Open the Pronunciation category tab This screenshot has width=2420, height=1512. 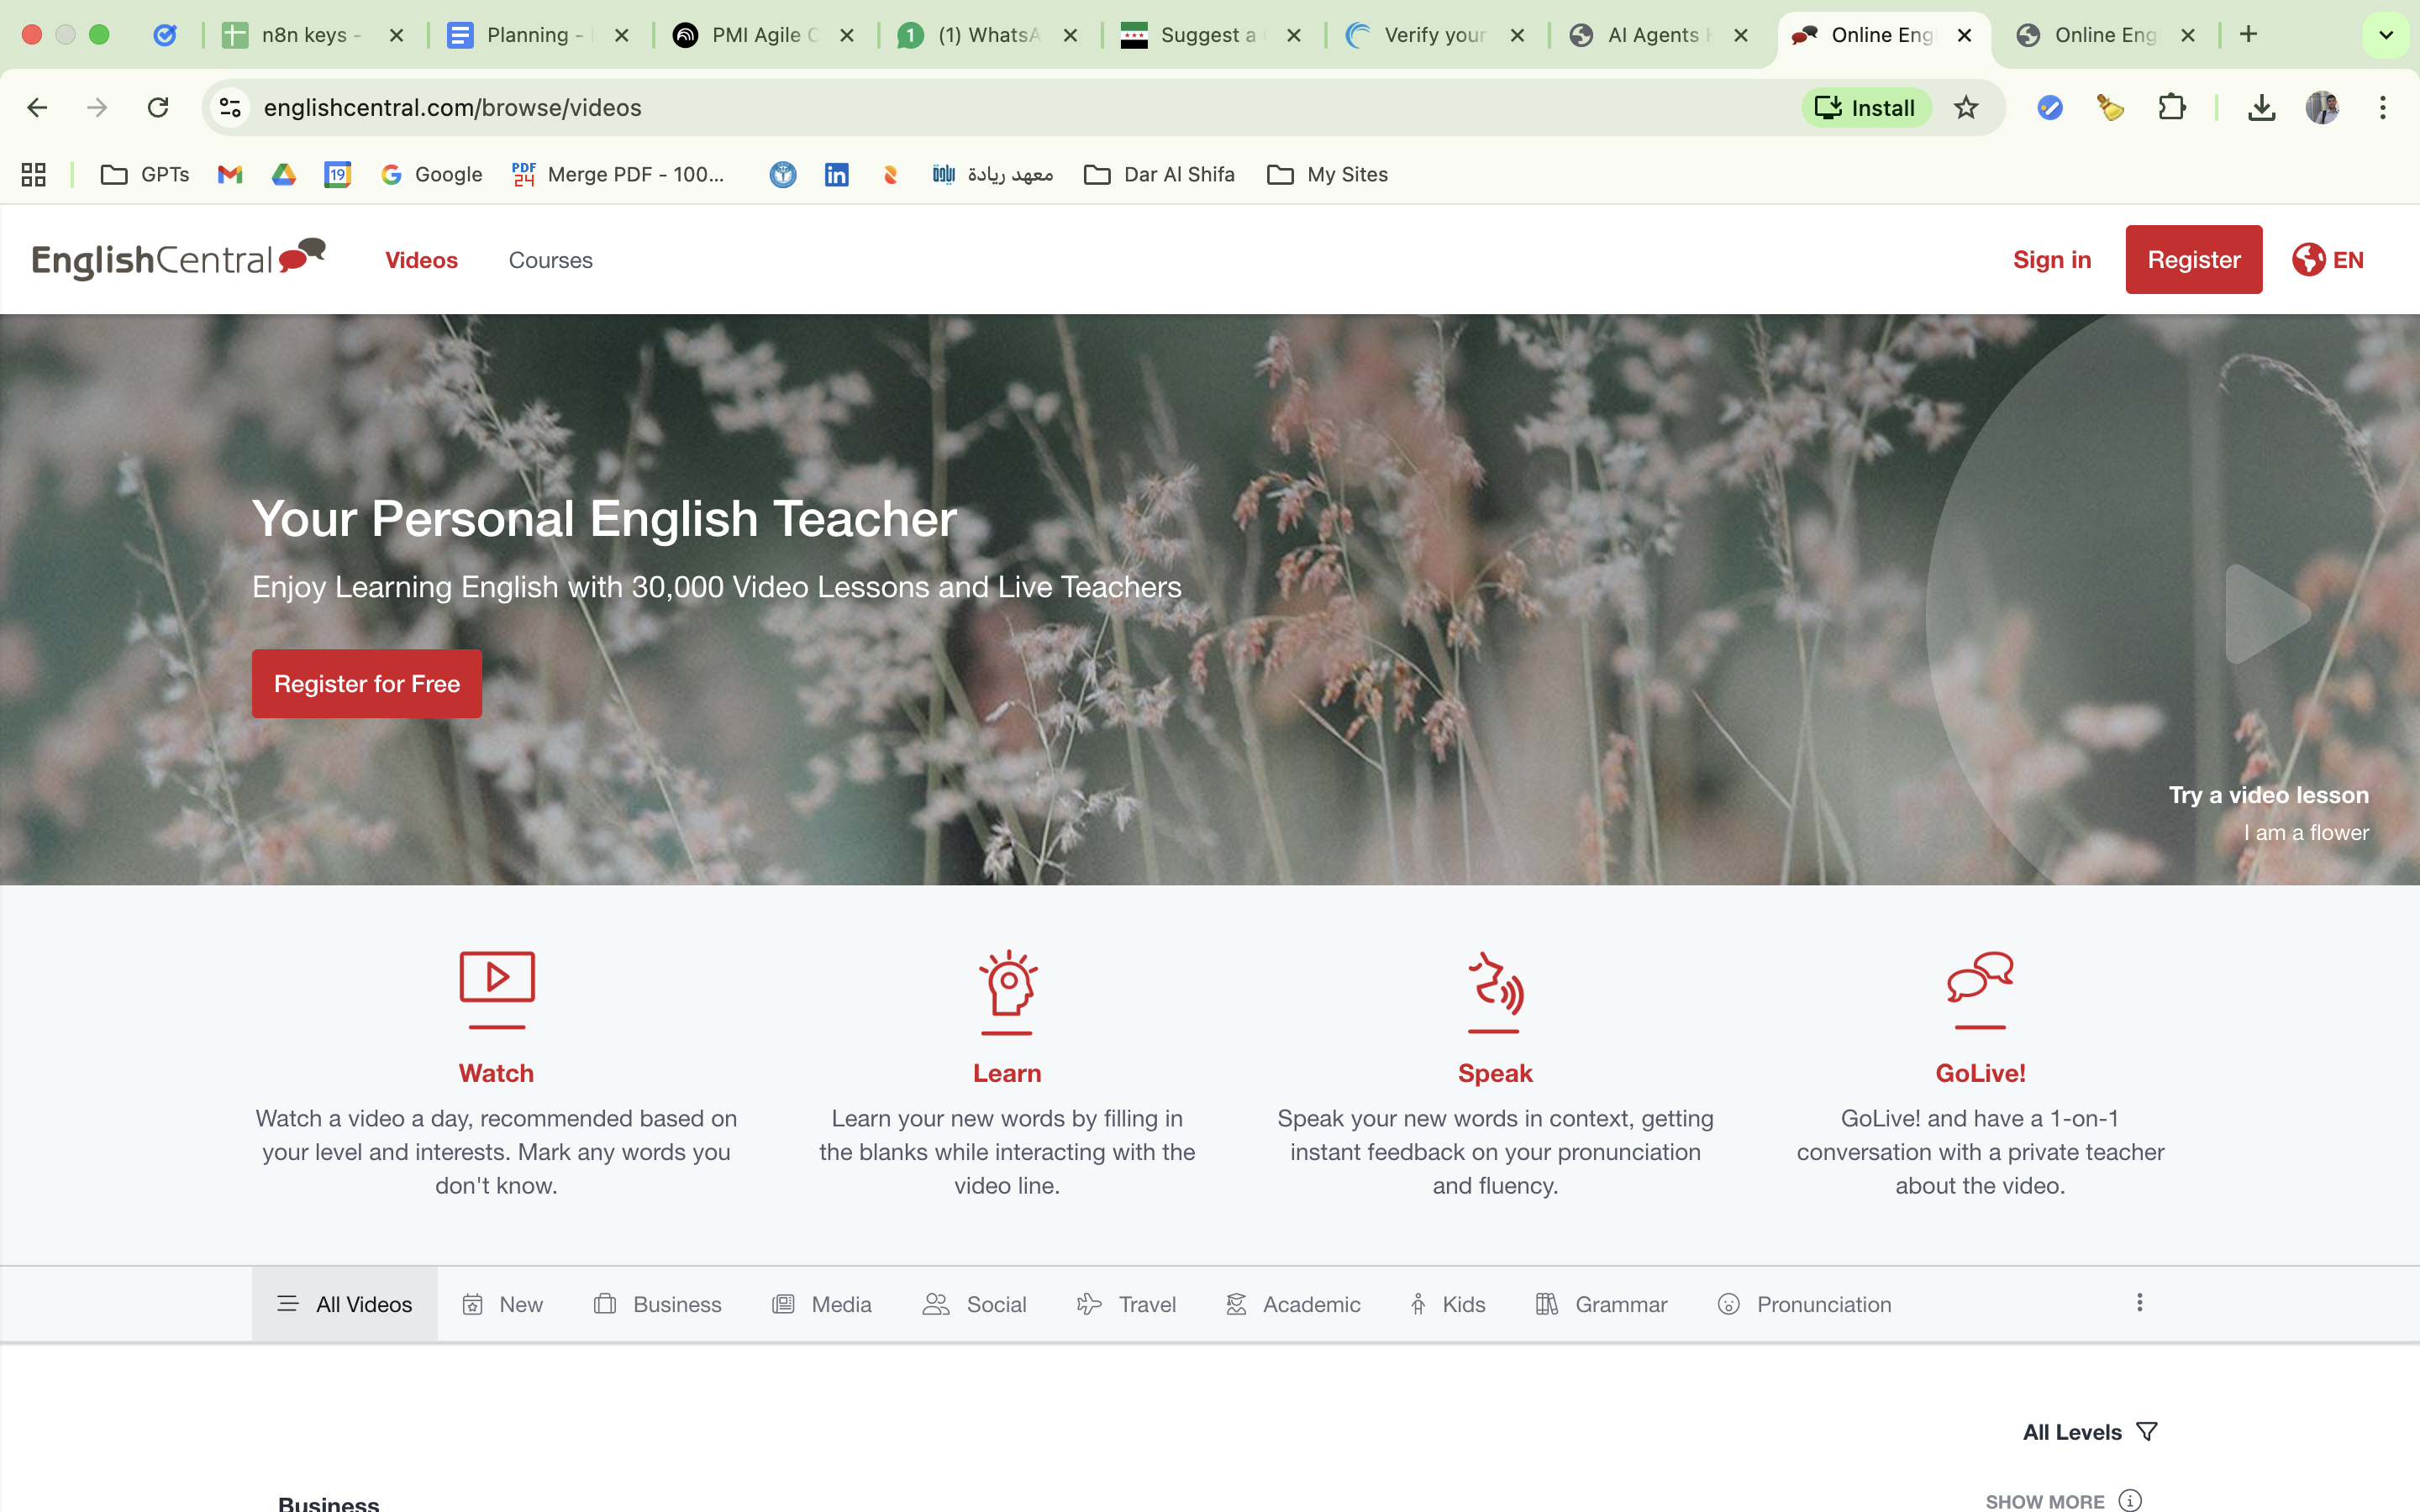(1804, 1304)
